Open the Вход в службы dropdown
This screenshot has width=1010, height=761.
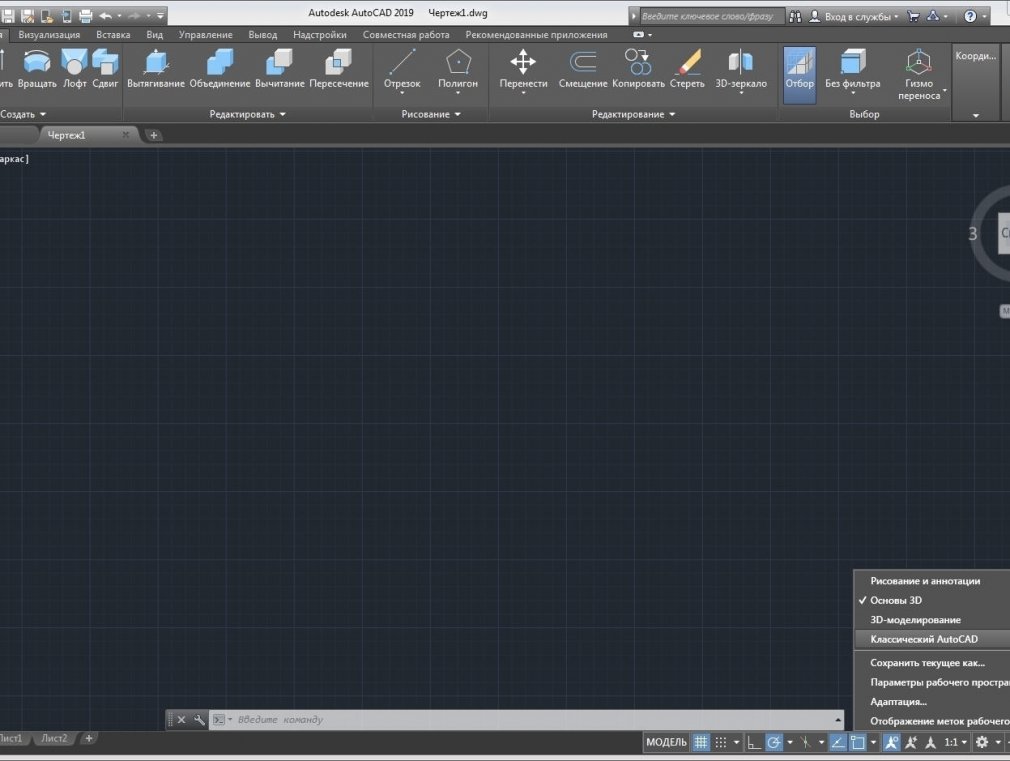pos(854,17)
